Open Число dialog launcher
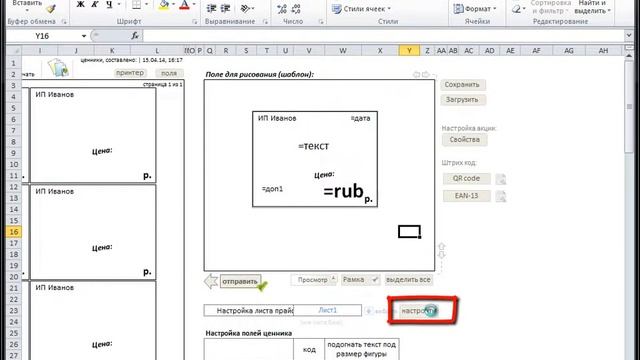This screenshot has width=640, height=360. tap(321, 22)
